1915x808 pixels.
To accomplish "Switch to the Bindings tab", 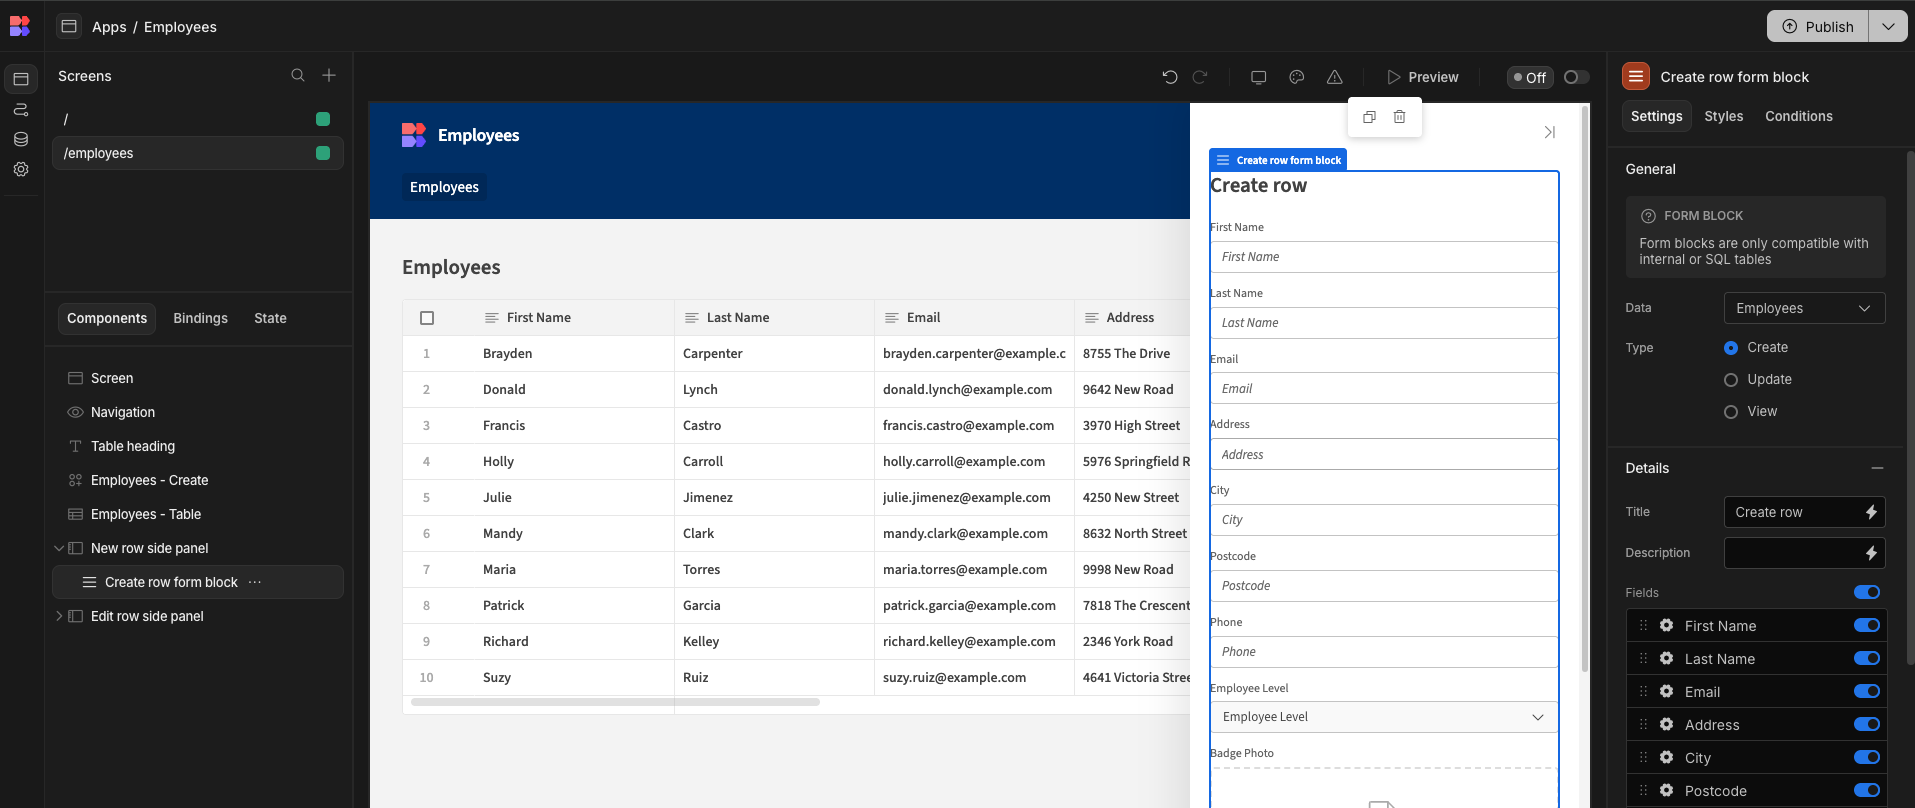I will coord(200,318).
